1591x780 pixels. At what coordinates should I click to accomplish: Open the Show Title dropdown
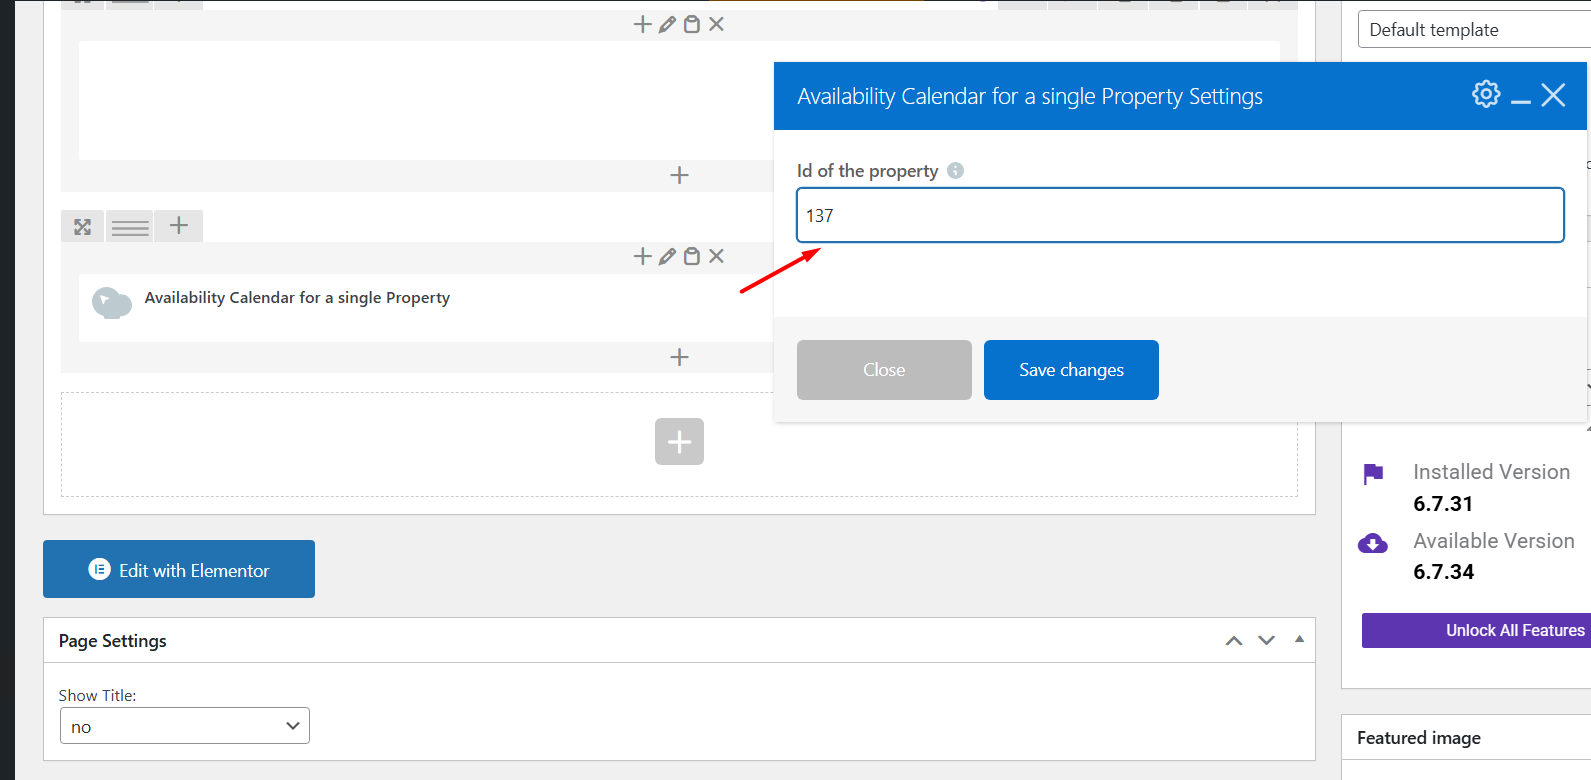point(185,726)
